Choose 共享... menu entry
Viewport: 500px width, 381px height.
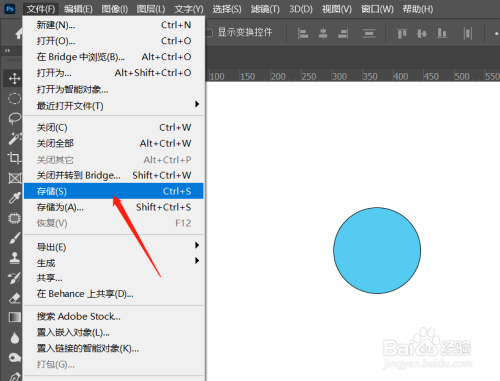114,278
